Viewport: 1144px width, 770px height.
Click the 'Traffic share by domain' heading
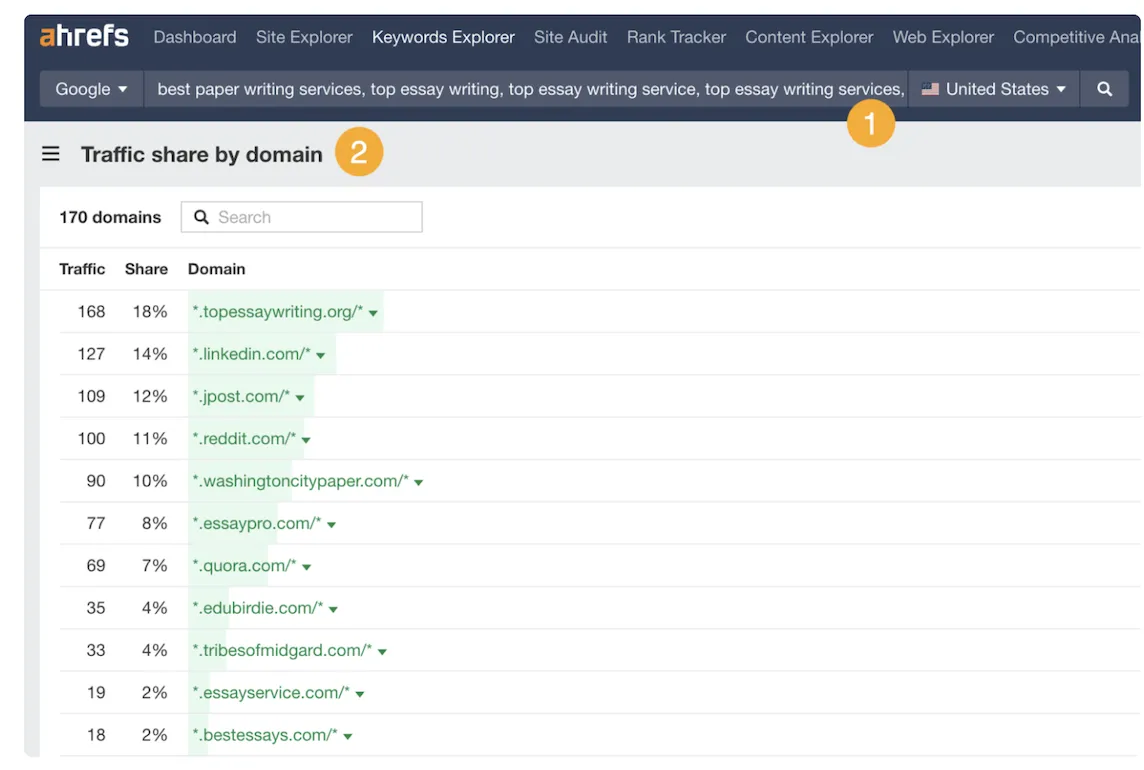[x=201, y=154]
